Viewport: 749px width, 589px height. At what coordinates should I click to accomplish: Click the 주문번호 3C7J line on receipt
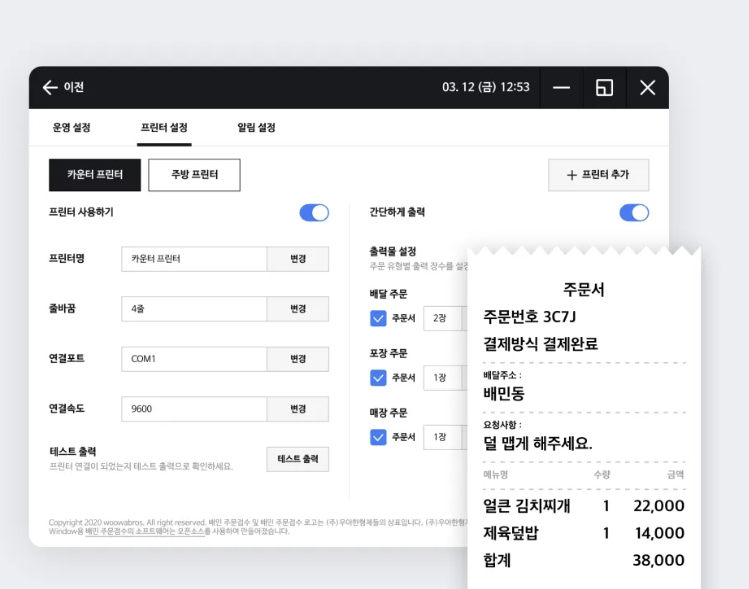[x=530, y=317]
